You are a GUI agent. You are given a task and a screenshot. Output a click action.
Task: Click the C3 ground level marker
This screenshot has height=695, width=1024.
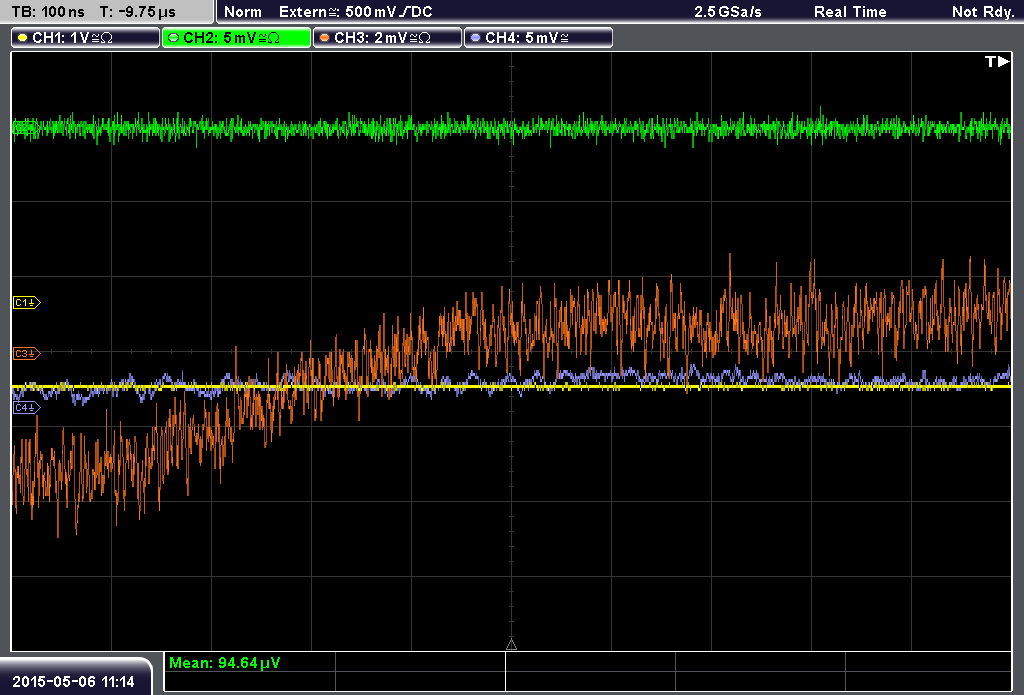[x=27, y=353]
